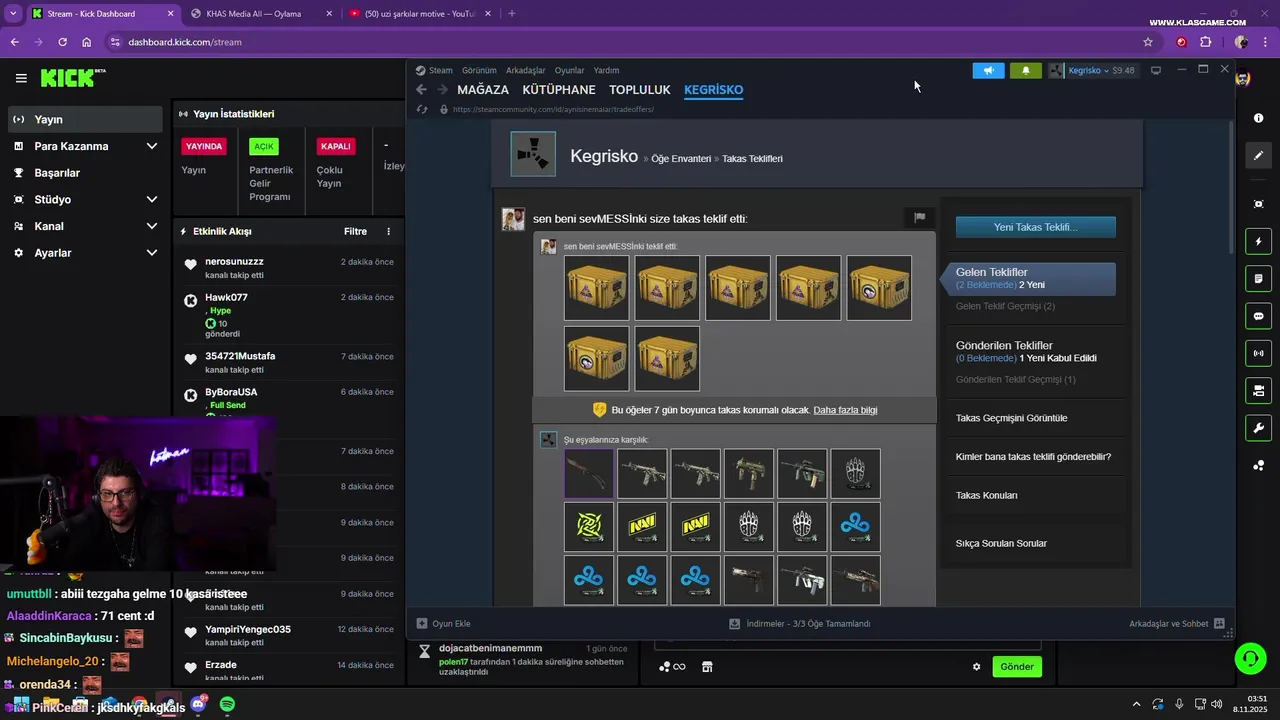Click the shop icon below chat box

[x=707, y=667]
